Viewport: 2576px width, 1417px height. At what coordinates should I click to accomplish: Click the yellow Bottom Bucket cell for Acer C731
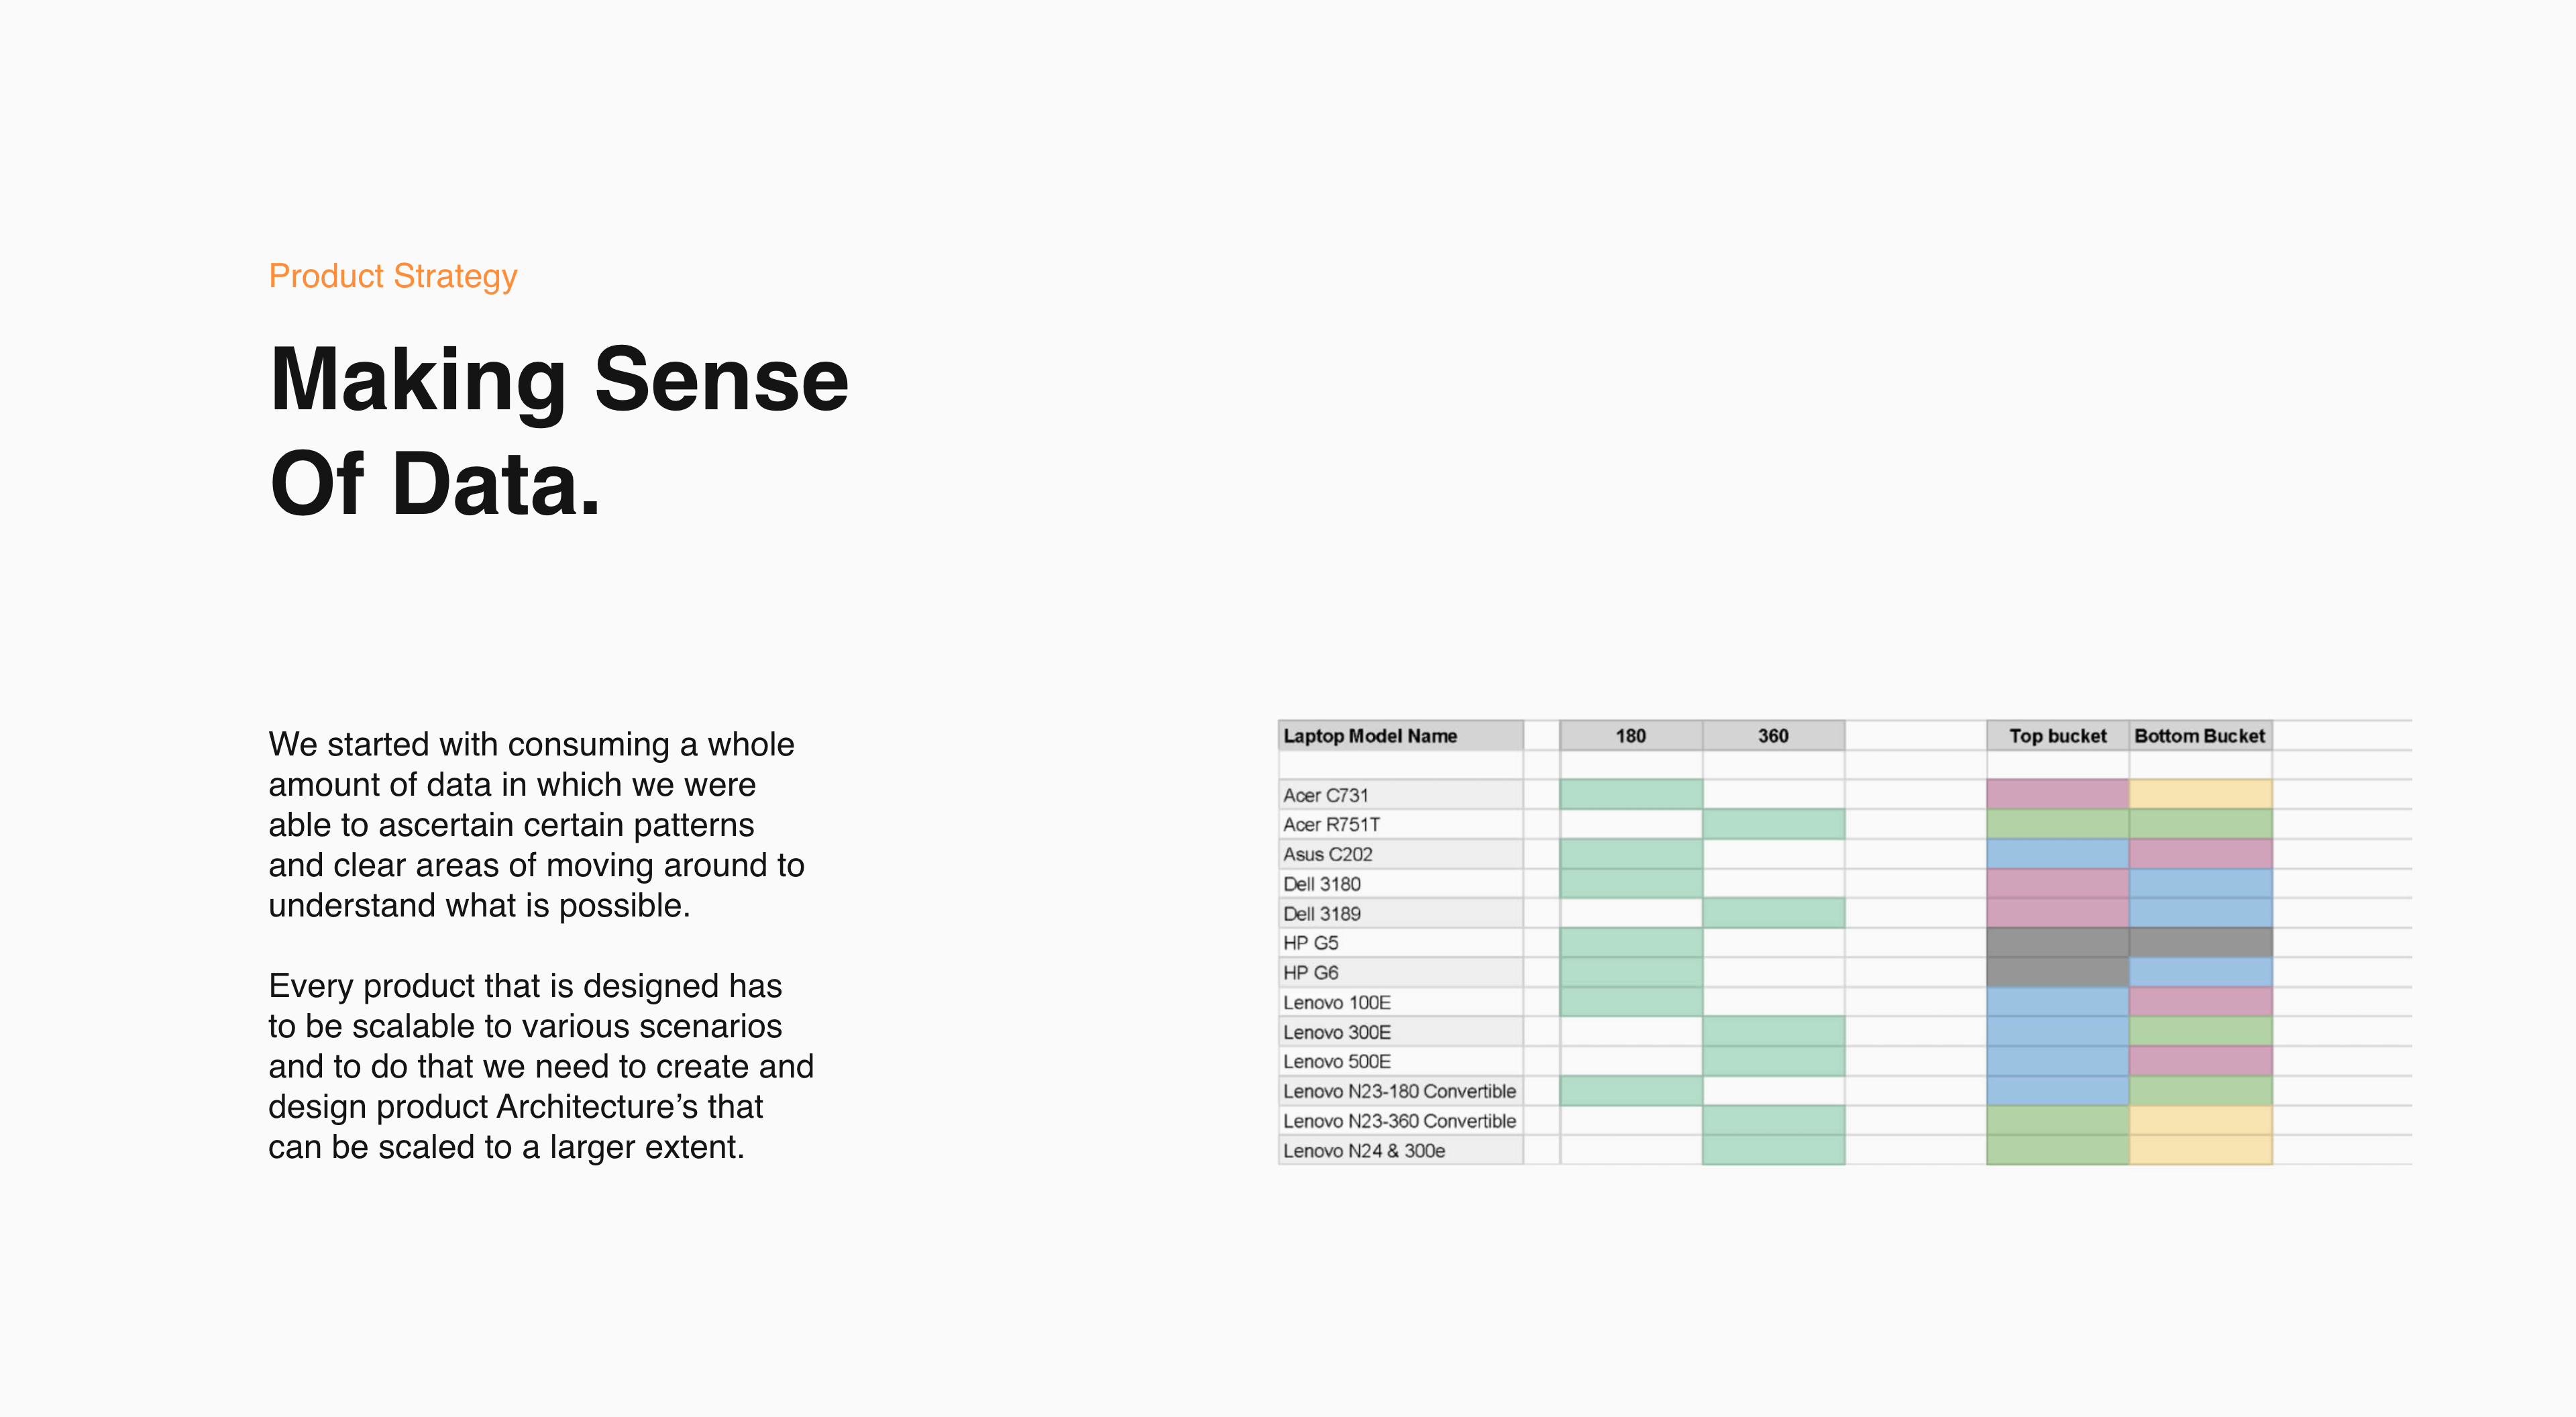point(2200,795)
